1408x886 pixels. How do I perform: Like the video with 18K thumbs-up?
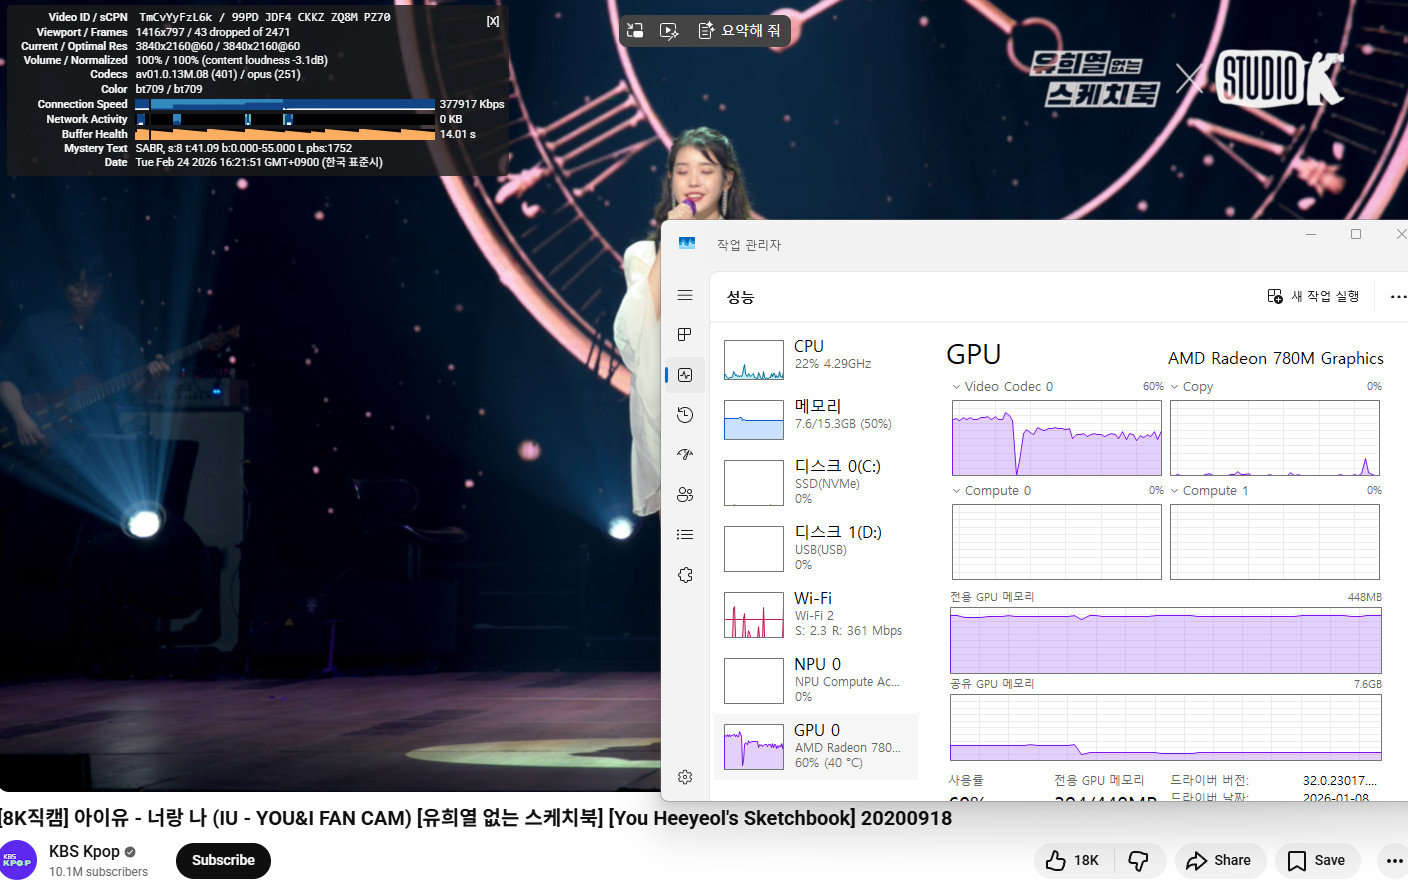(1072, 860)
